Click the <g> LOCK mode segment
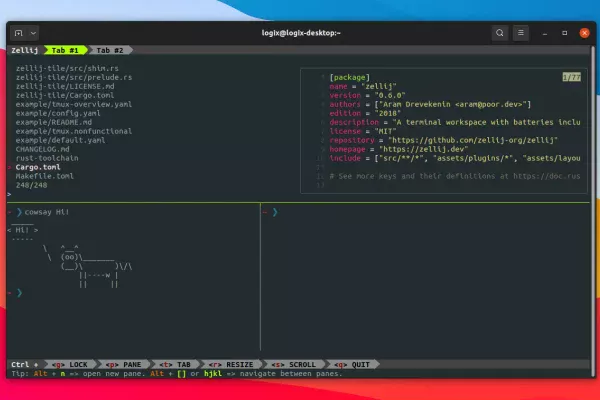The image size is (600, 400). (x=70, y=364)
